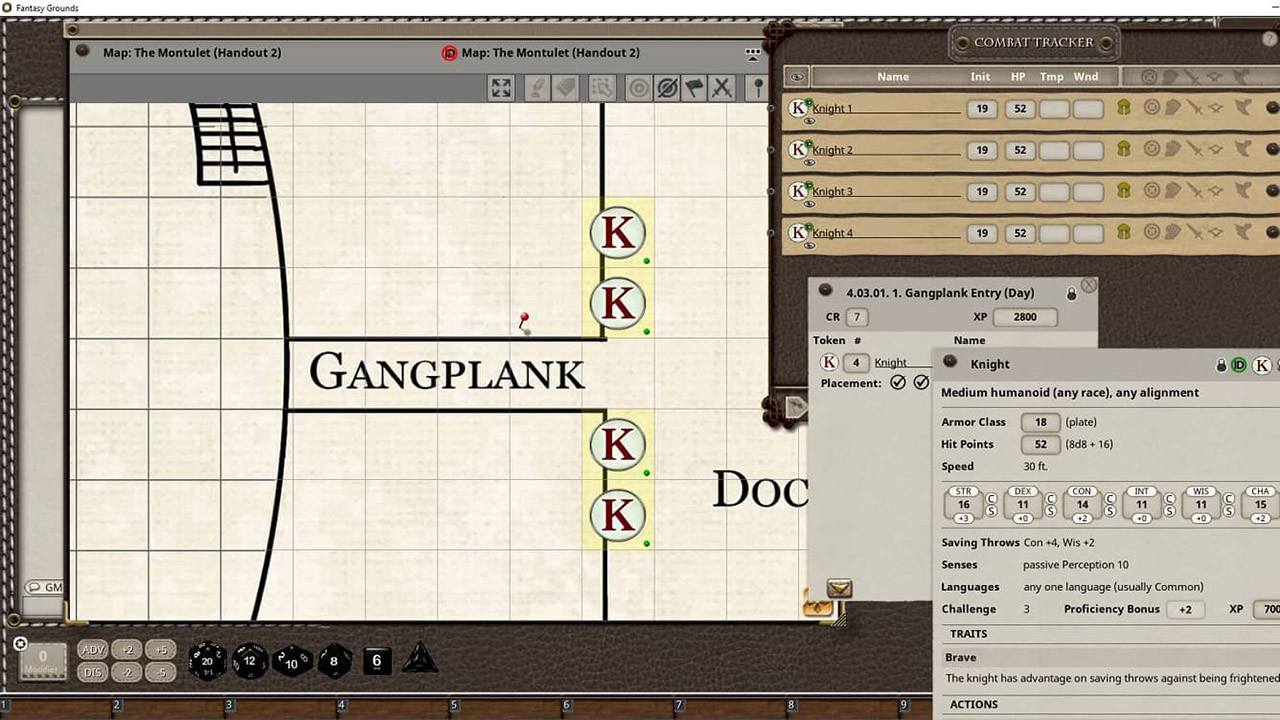Click the flag mask icon on the map toolbar
This screenshot has height=720, width=1280.
coord(694,88)
